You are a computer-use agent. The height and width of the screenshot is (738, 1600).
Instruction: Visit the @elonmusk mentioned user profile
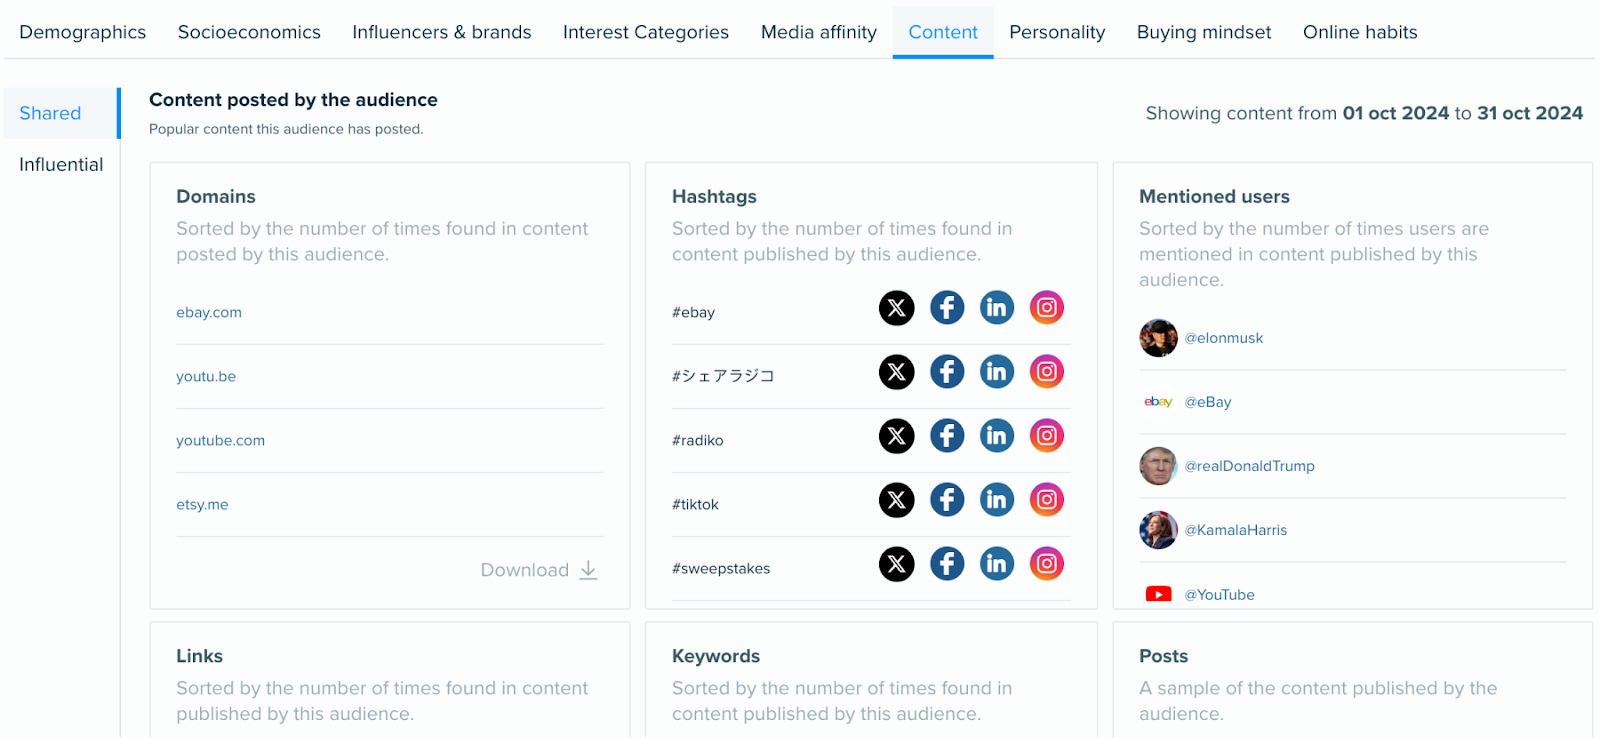1224,337
